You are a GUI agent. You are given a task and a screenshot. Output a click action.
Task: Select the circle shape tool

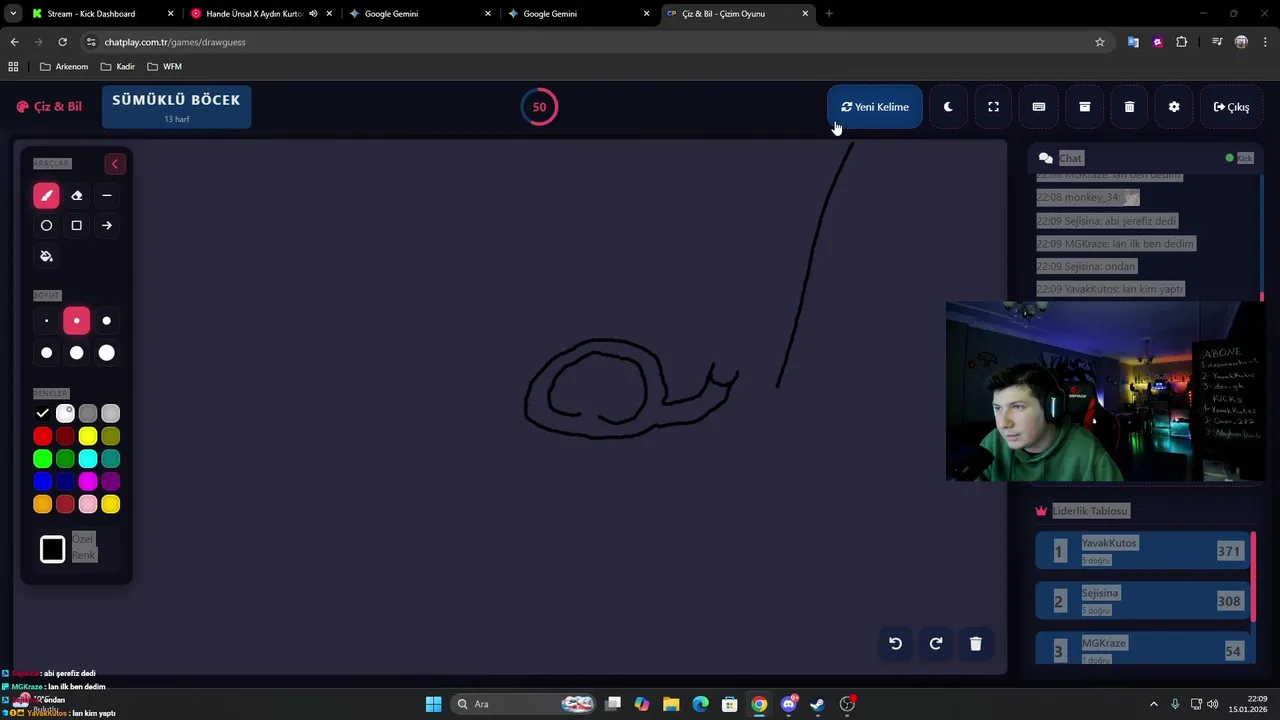pos(46,226)
